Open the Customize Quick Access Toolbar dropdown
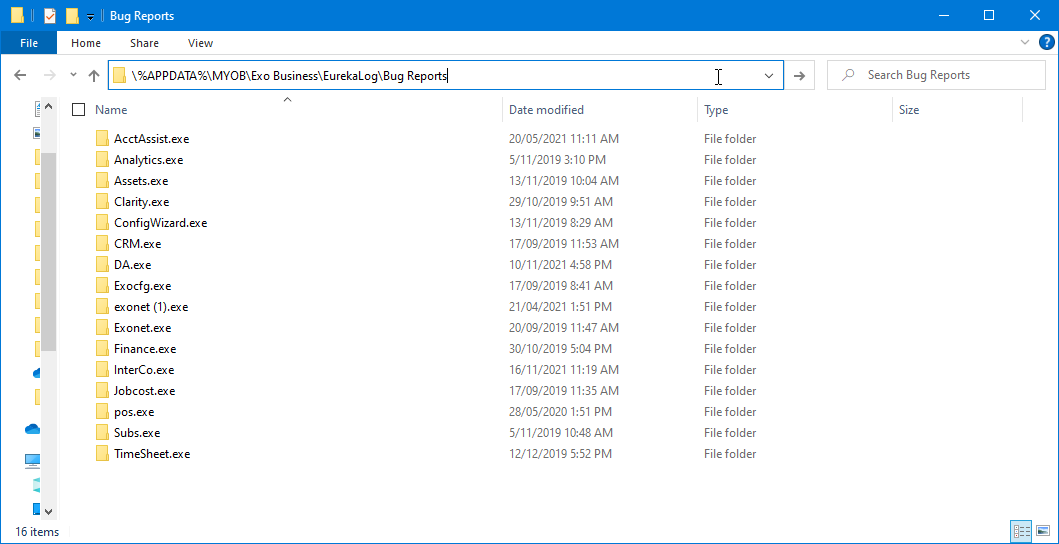 tap(90, 17)
